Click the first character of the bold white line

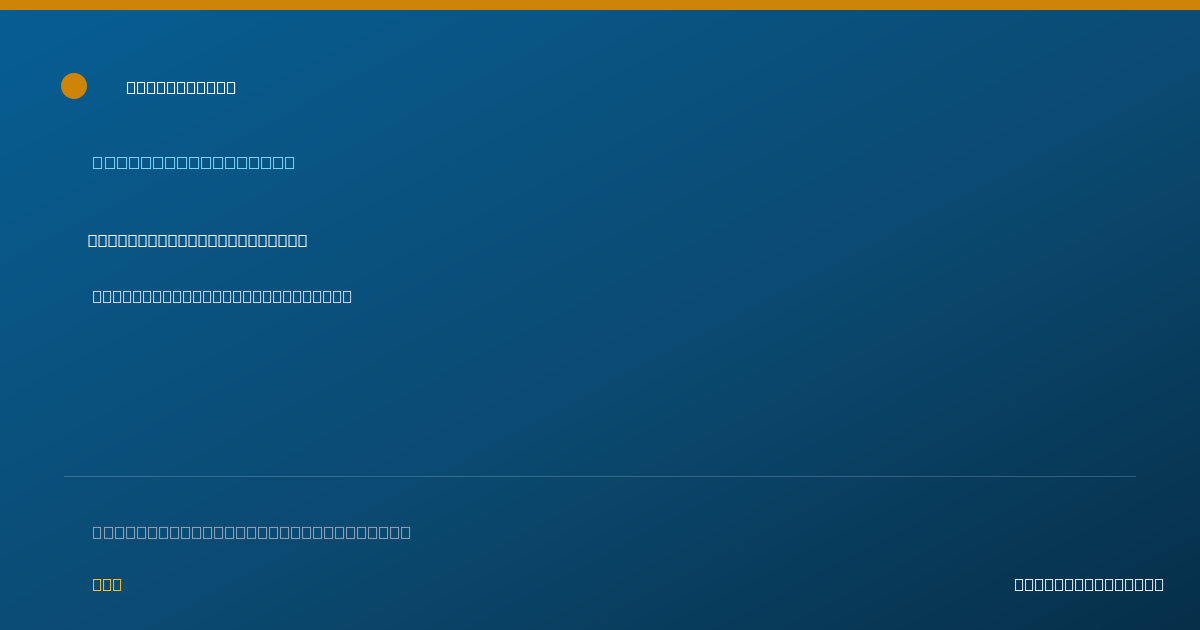click(93, 240)
